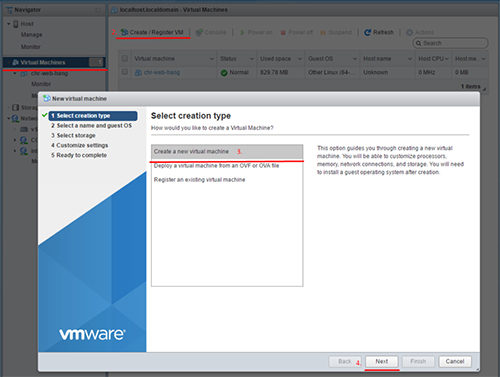Open Monitor under Host in Navigator

tap(31, 47)
